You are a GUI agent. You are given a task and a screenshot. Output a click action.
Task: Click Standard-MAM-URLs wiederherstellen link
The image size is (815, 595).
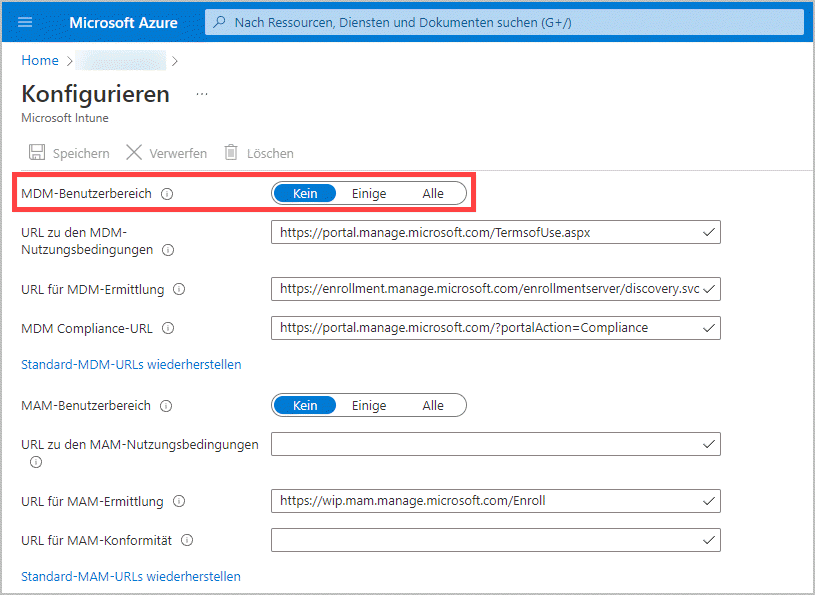click(130, 576)
